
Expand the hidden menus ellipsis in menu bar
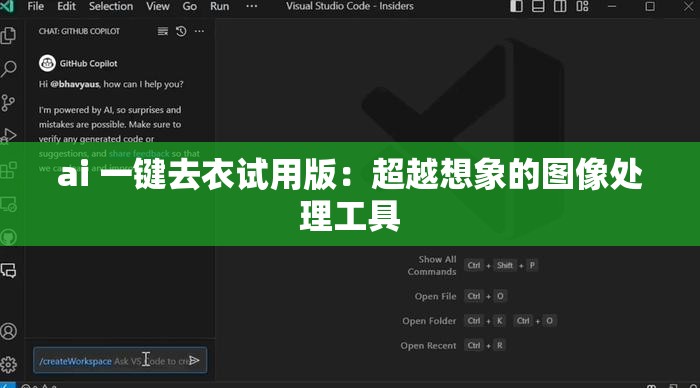252,6
